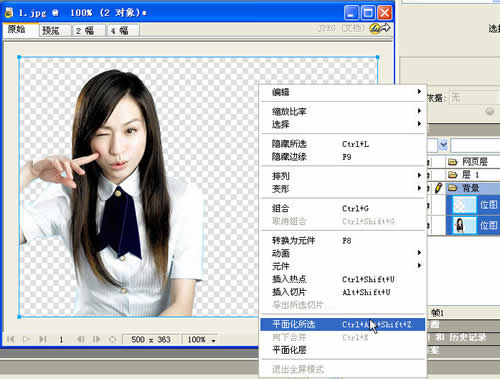Click the first frame playback button
500x379 pixels.
coord(11,339)
